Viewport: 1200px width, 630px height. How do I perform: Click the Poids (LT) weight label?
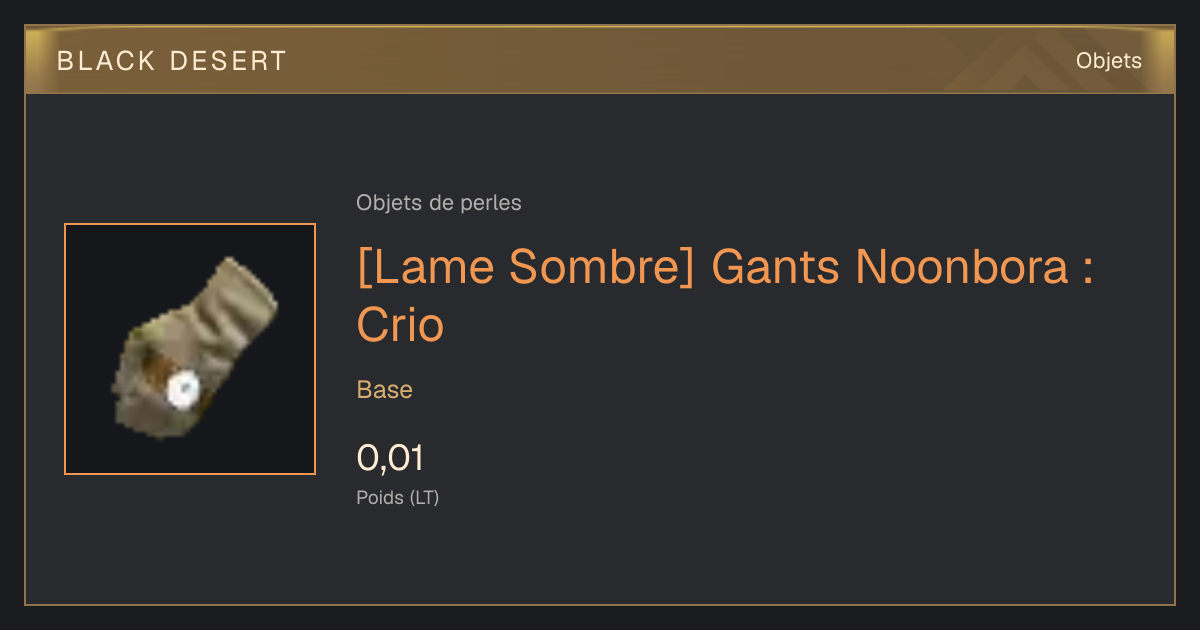pos(398,498)
